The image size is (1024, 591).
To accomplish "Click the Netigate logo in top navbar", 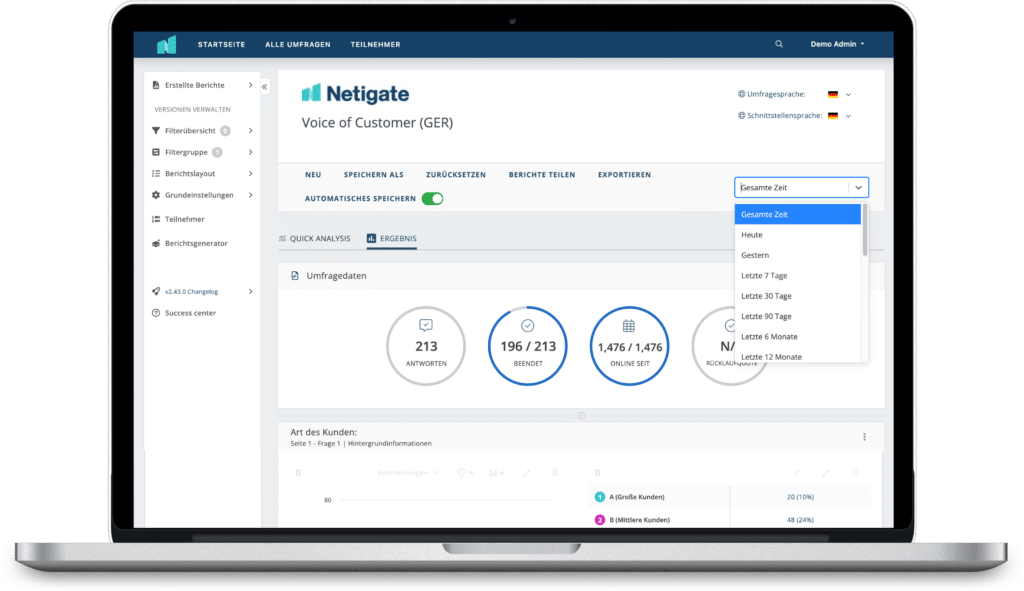I will (167, 44).
